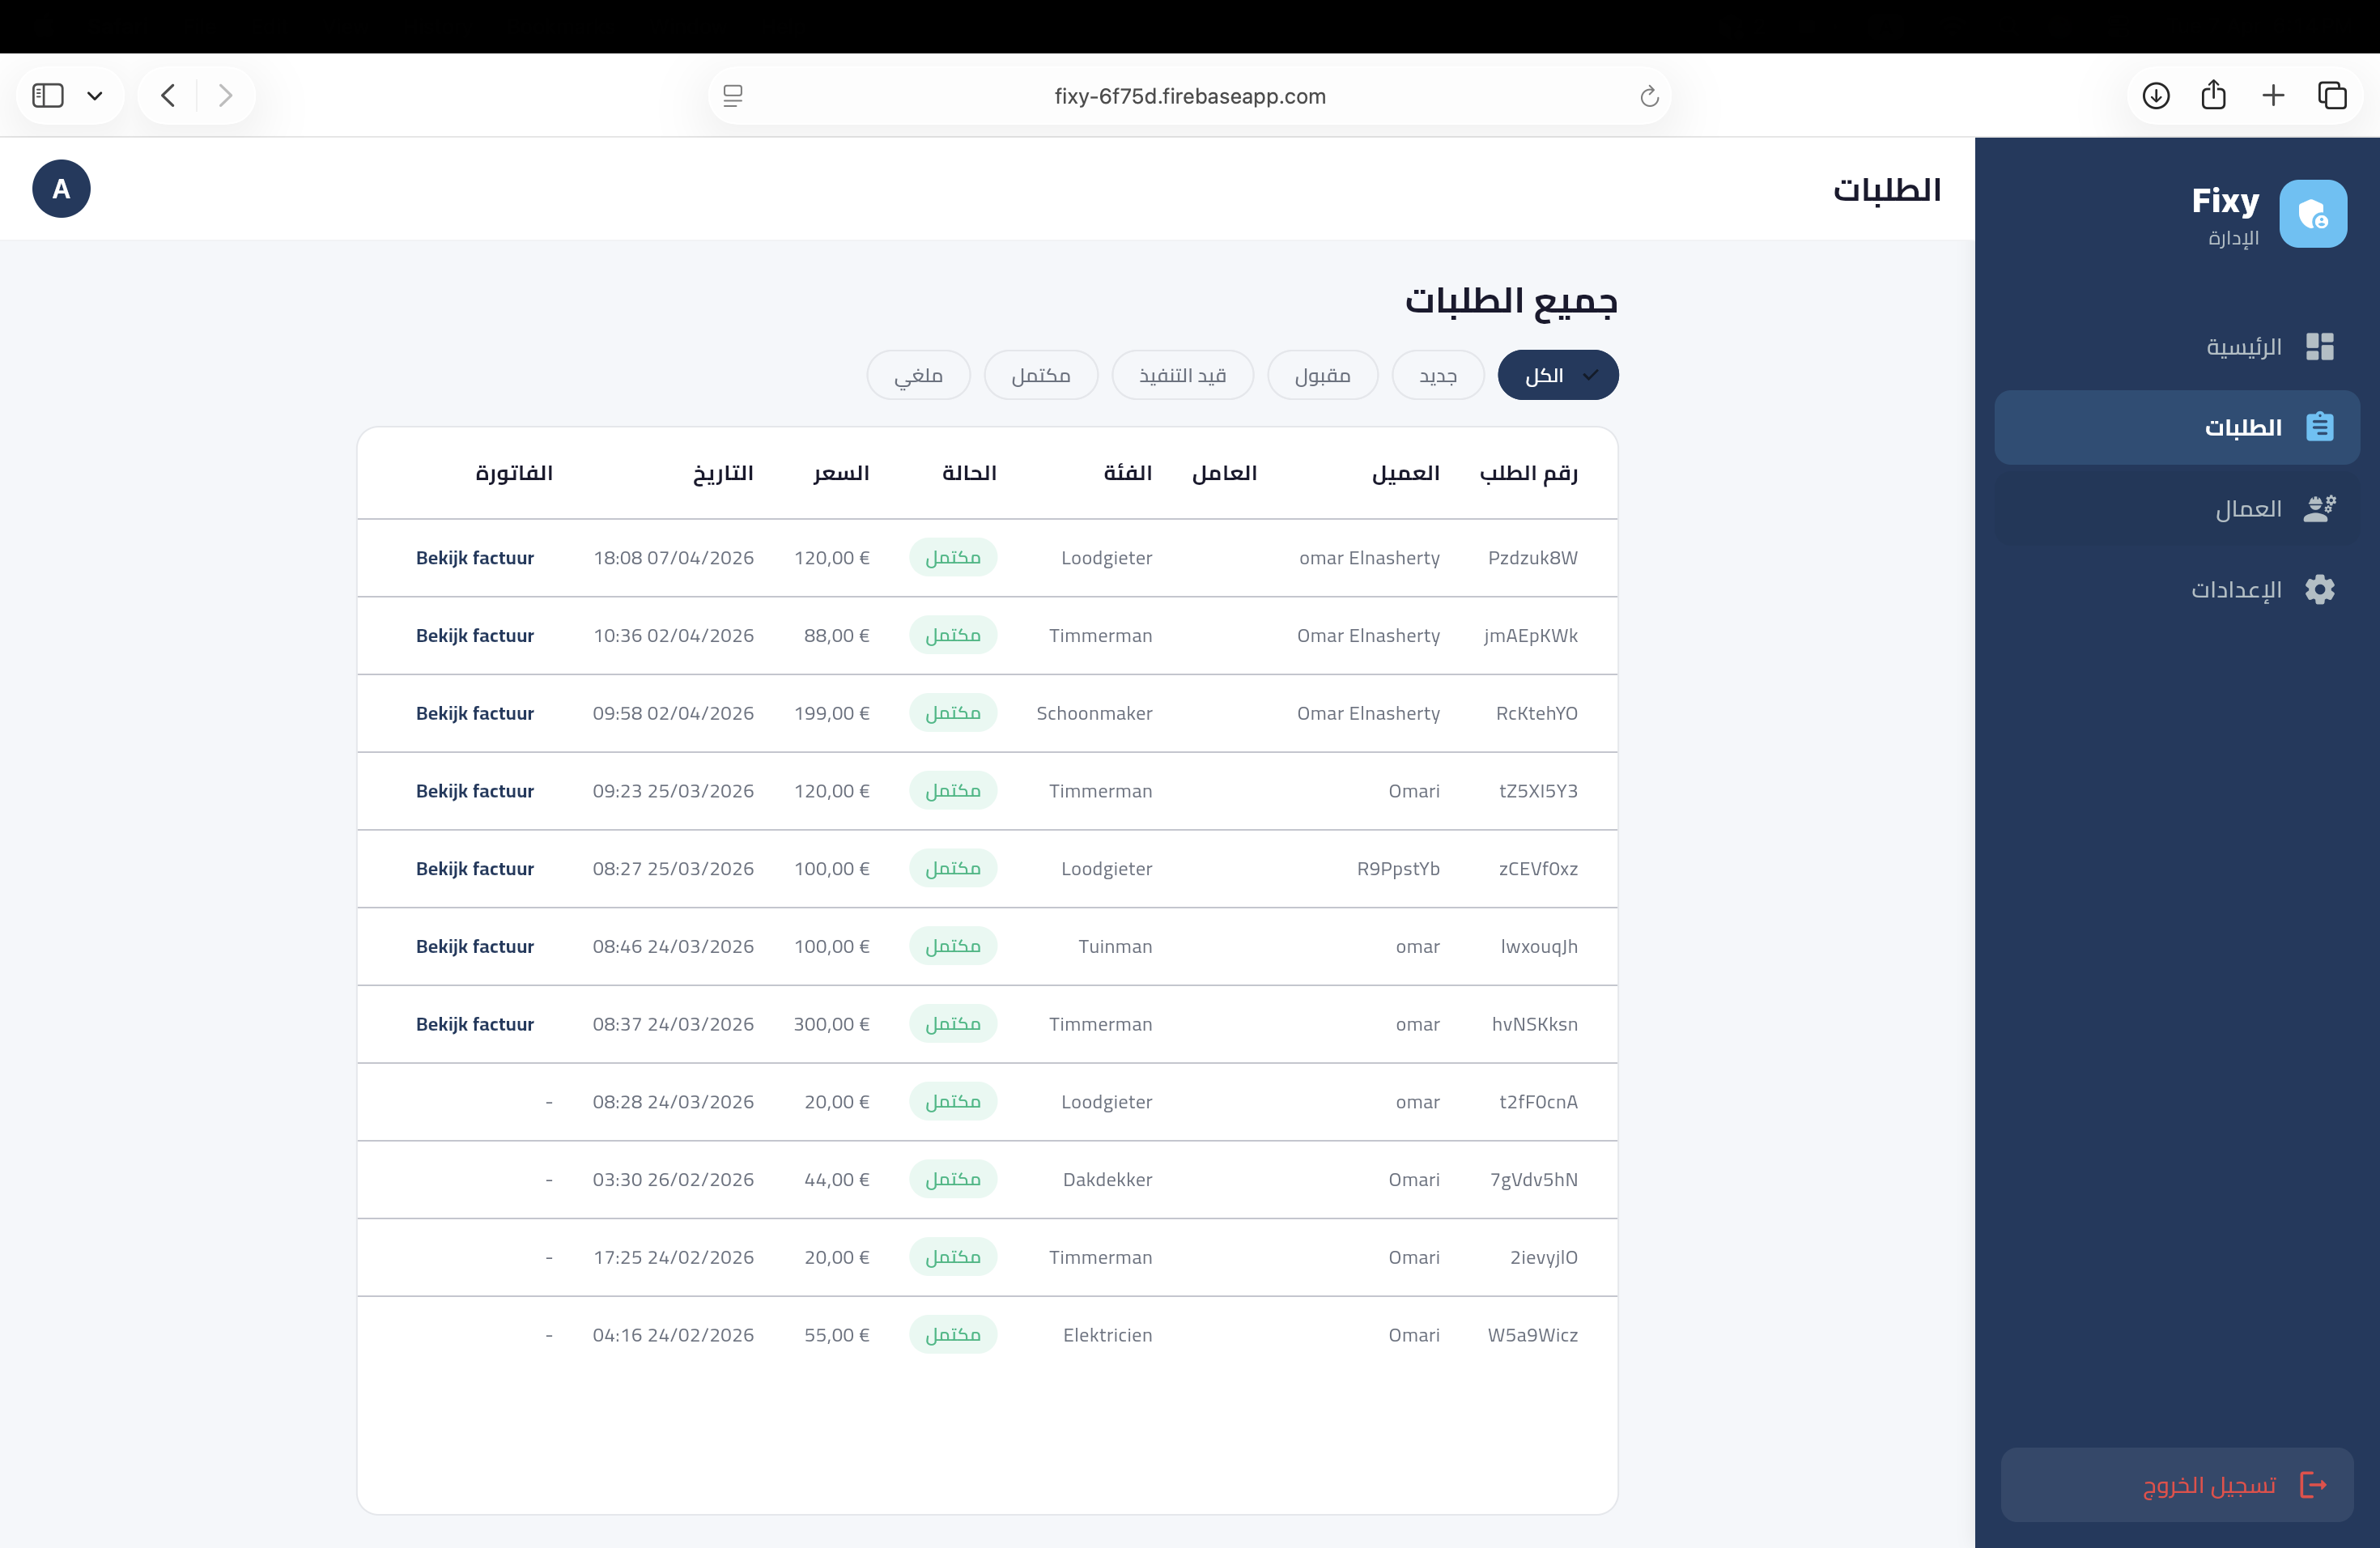2380x1548 pixels.
Task: Click the logout arrow icon next to تسجيل الخروج
Action: coord(2317,1484)
